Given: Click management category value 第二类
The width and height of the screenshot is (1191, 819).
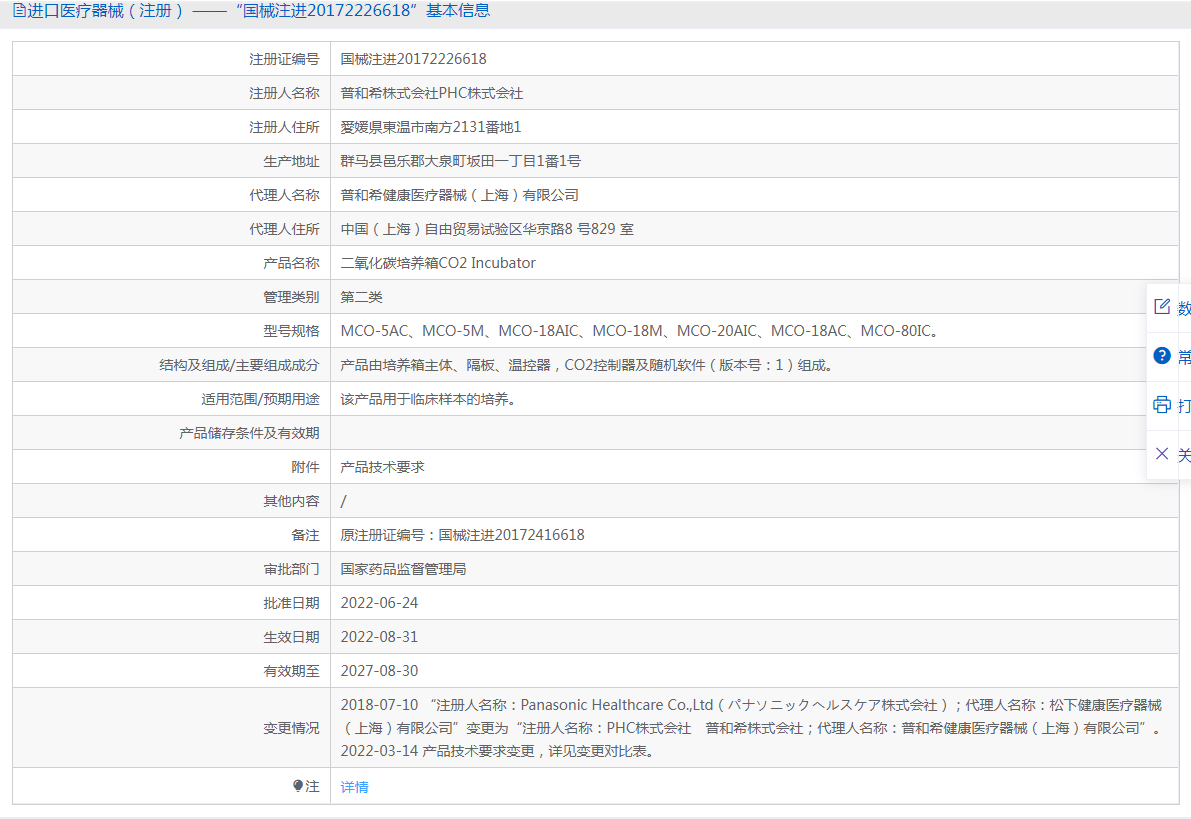Looking at the screenshot, I should 362,297.
